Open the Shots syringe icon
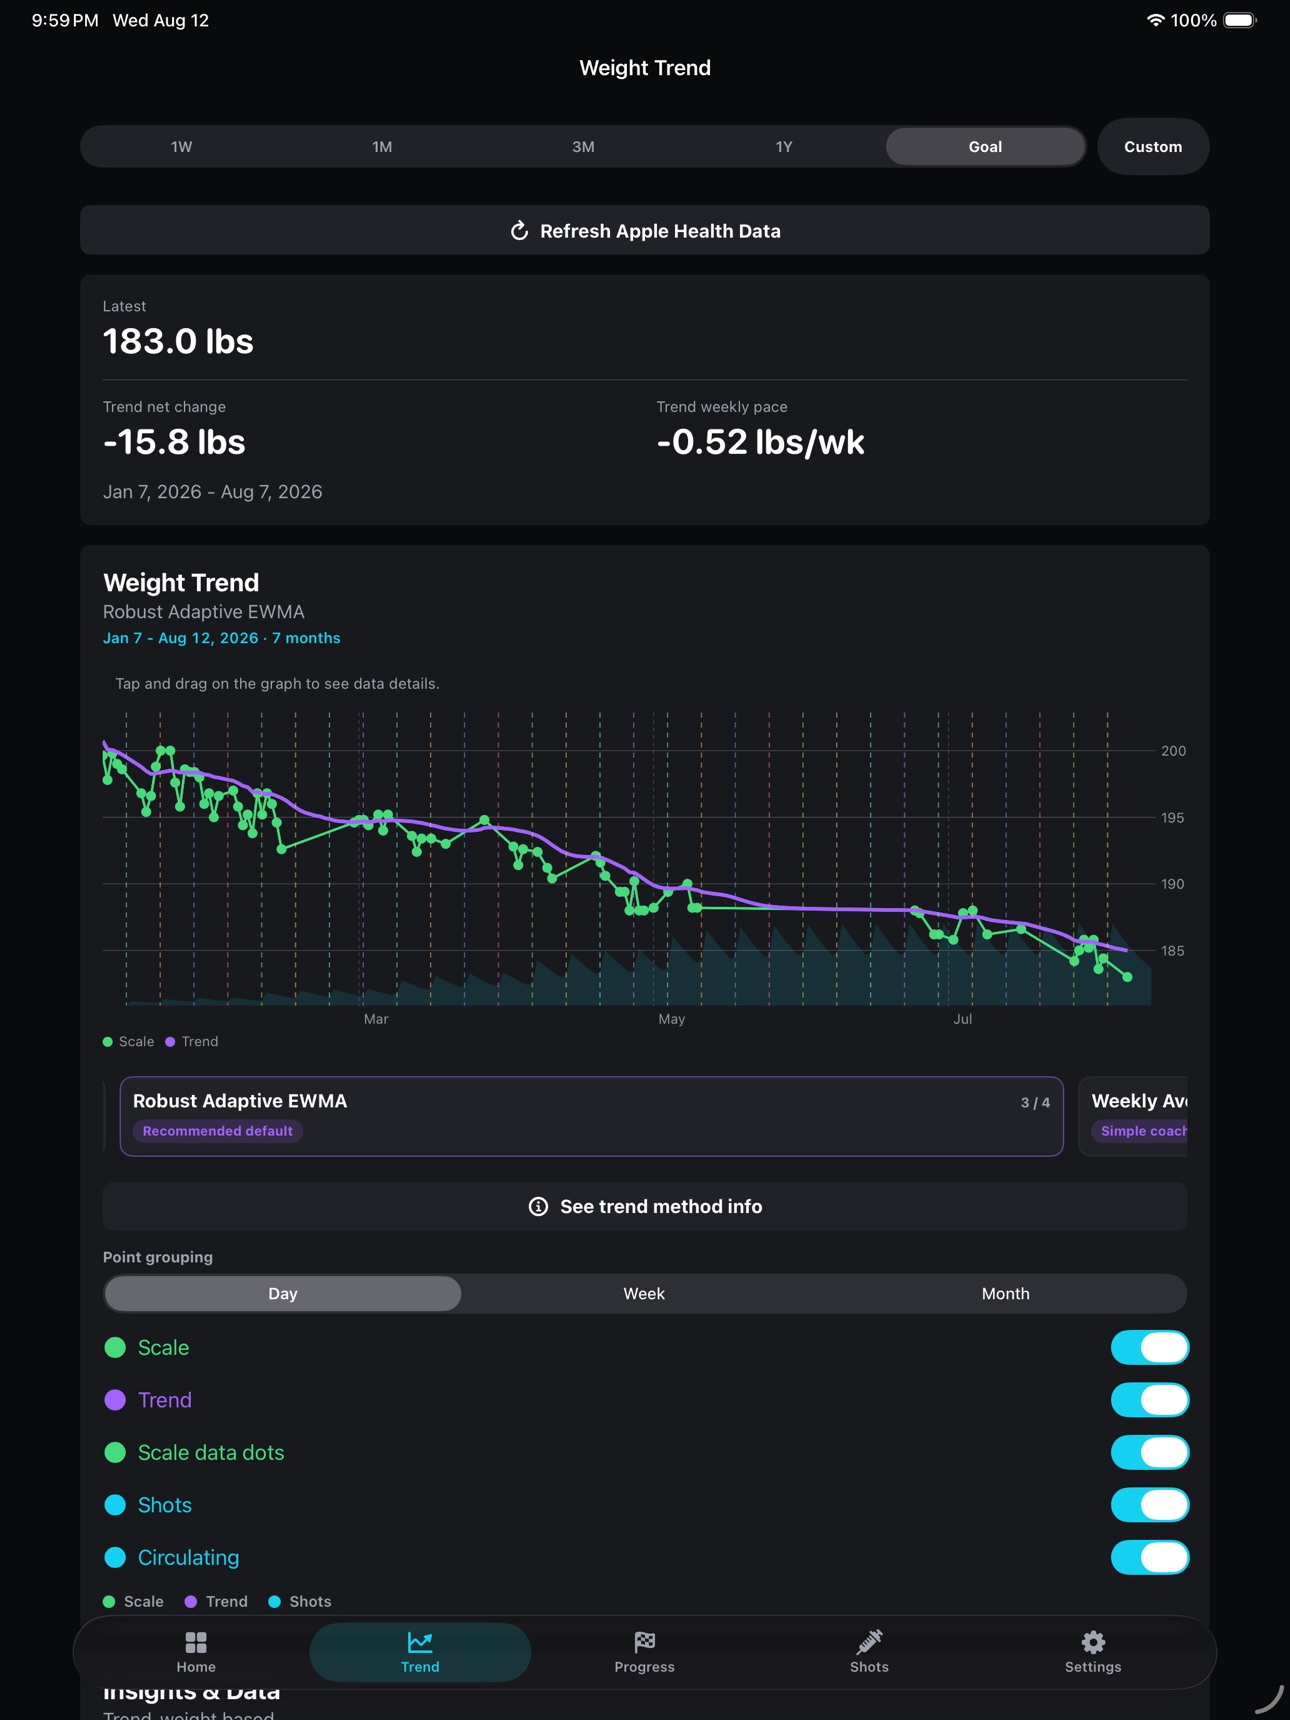Screen dimensions: 1290x1720 (869, 1642)
